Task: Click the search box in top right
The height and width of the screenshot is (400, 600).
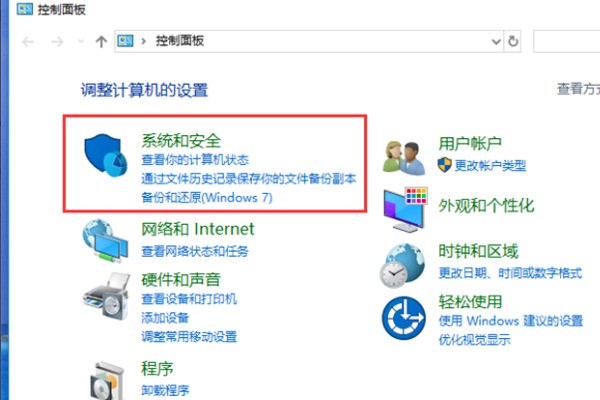Action: tap(566, 41)
